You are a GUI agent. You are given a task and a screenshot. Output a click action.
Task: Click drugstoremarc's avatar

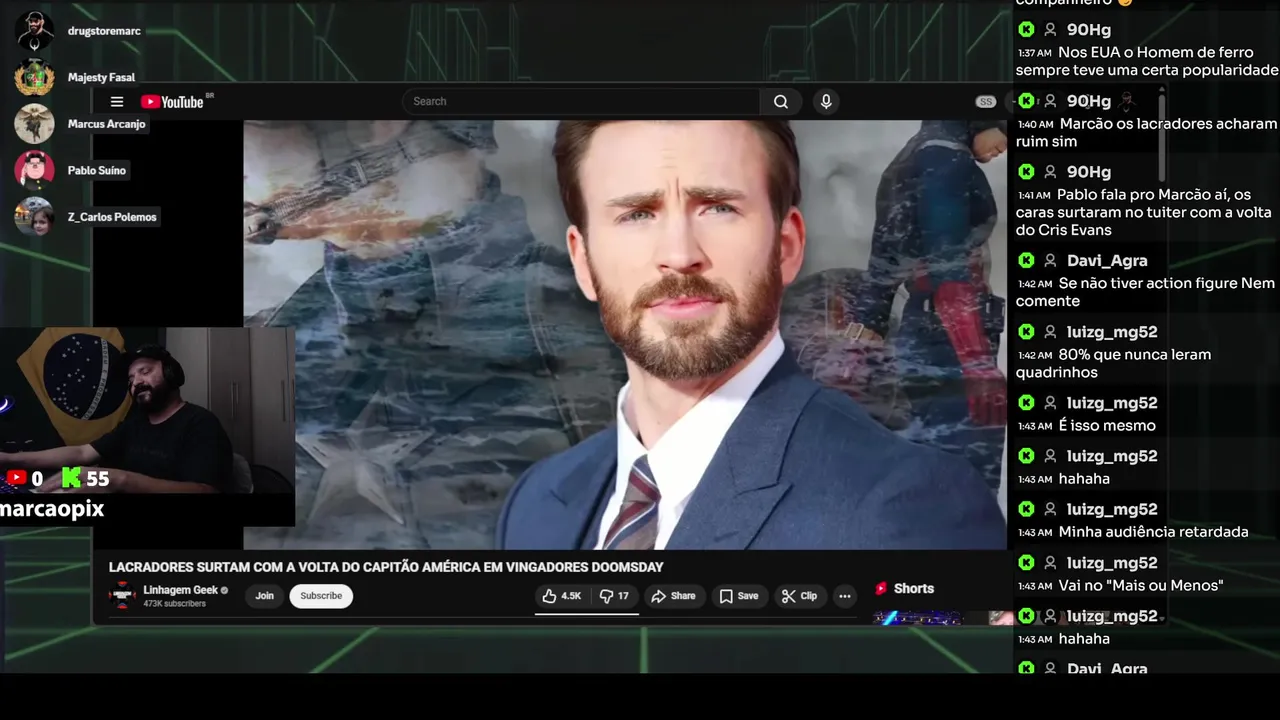pyautogui.click(x=35, y=31)
